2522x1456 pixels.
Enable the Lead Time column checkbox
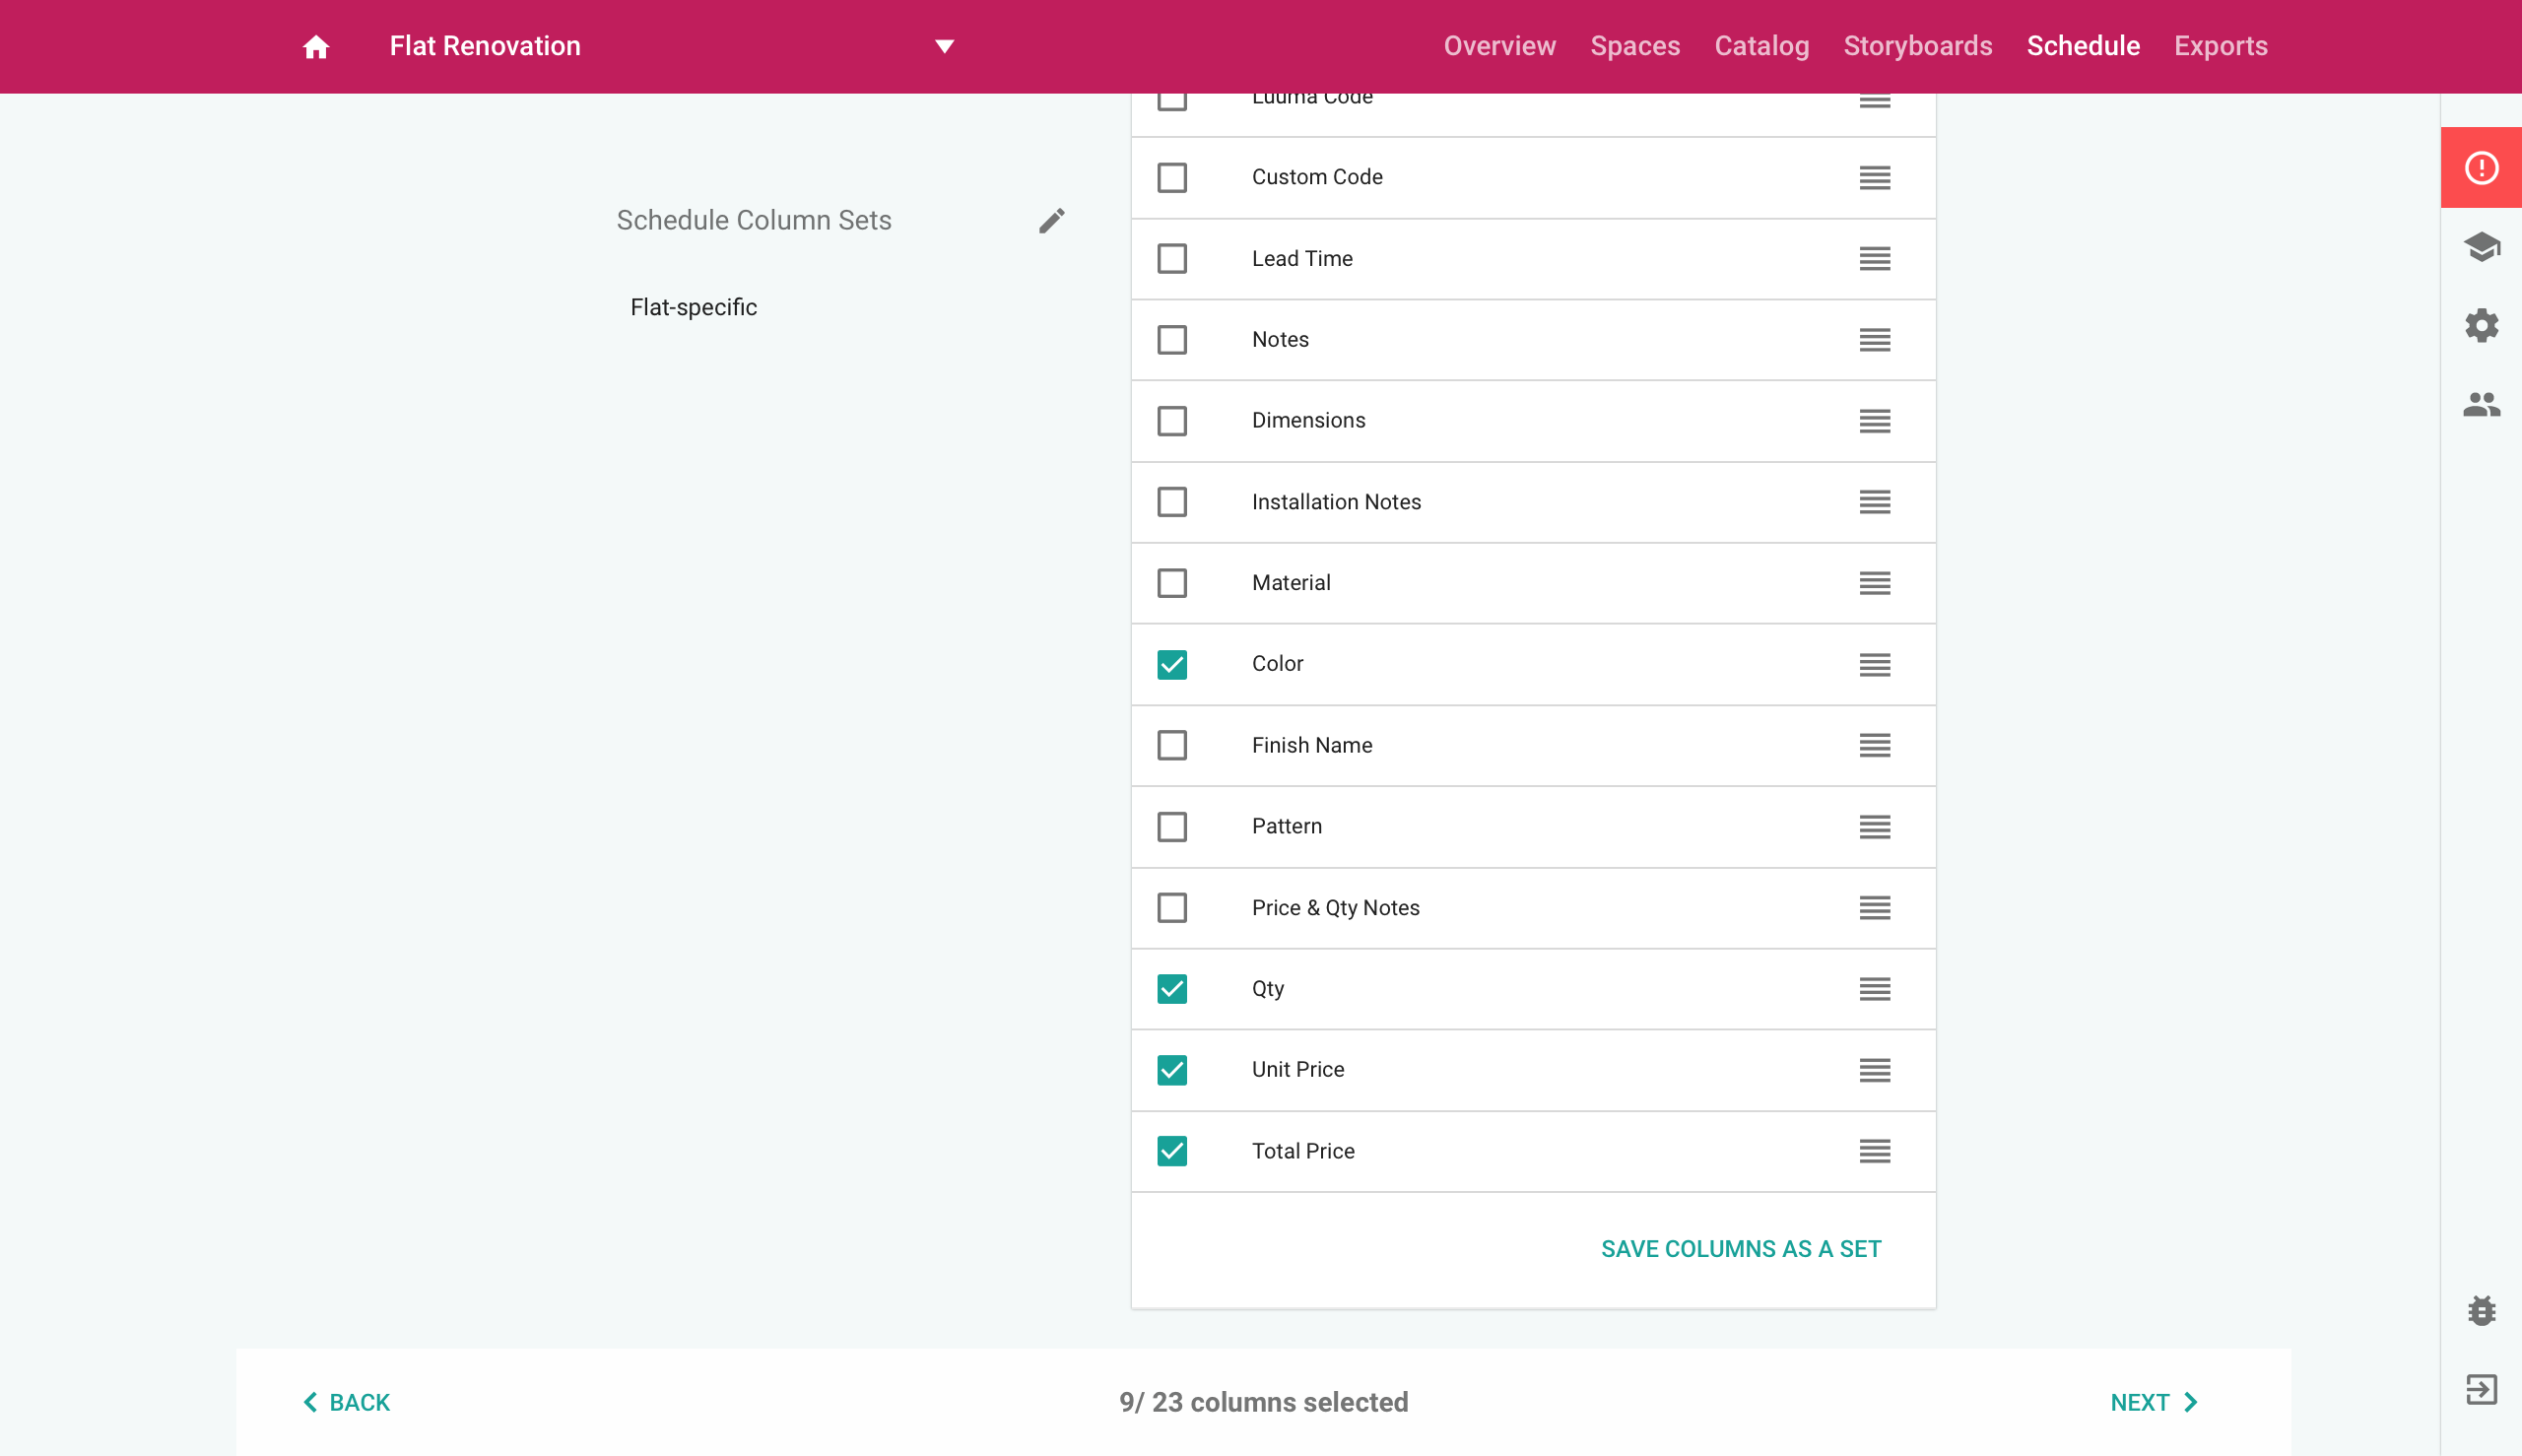(1172, 259)
